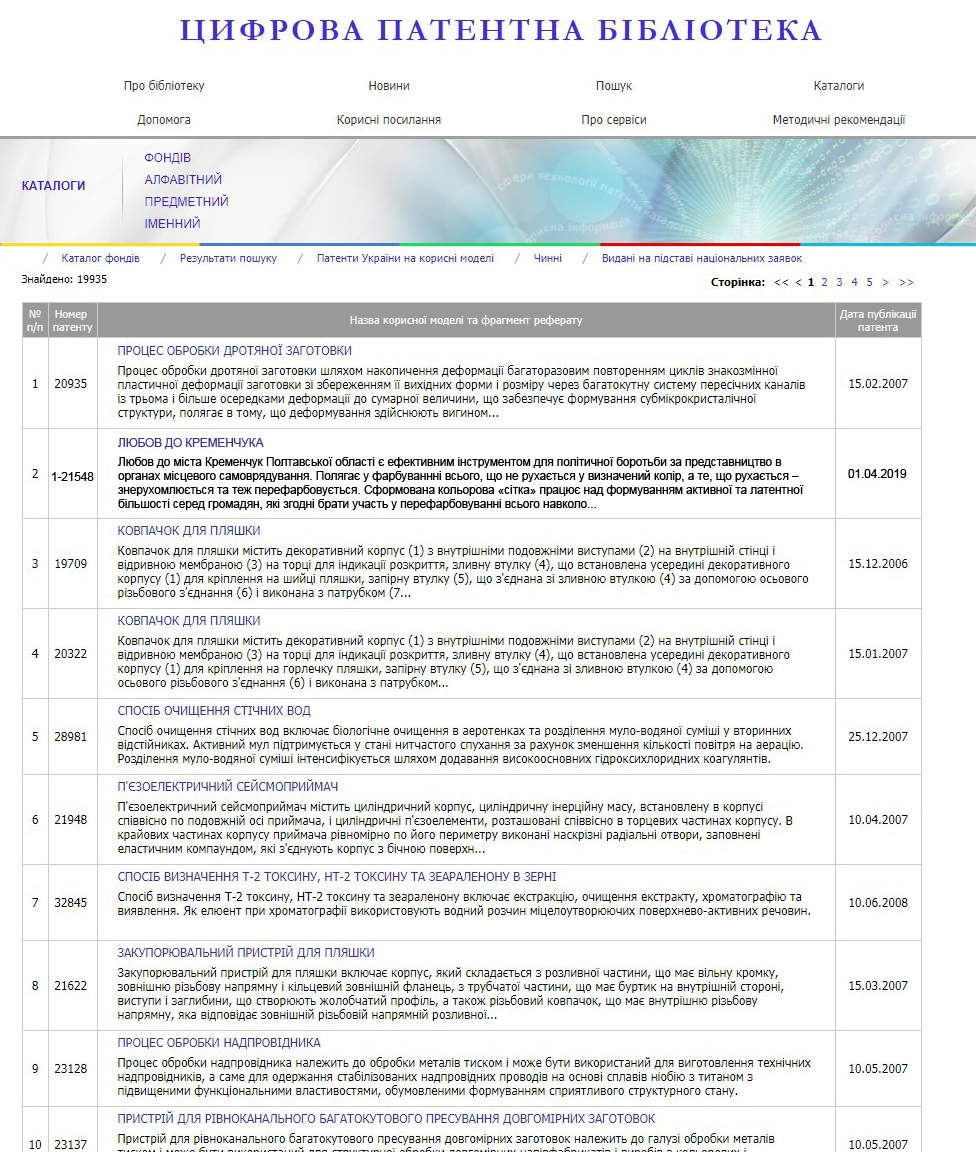Click 'Результати пошуку' breadcrumb
The height and width of the screenshot is (1152, 976).
[x=228, y=258]
